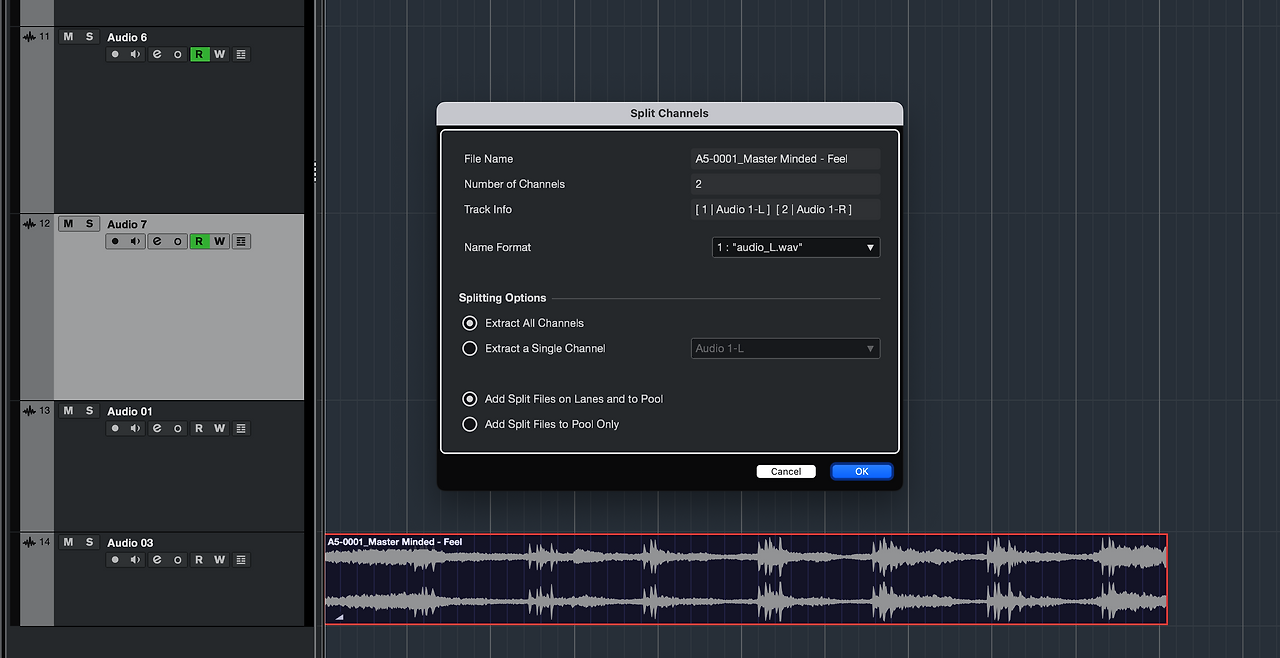The width and height of the screenshot is (1280, 658).
Task: Mute the Audio 6 track
Action: 68,37
